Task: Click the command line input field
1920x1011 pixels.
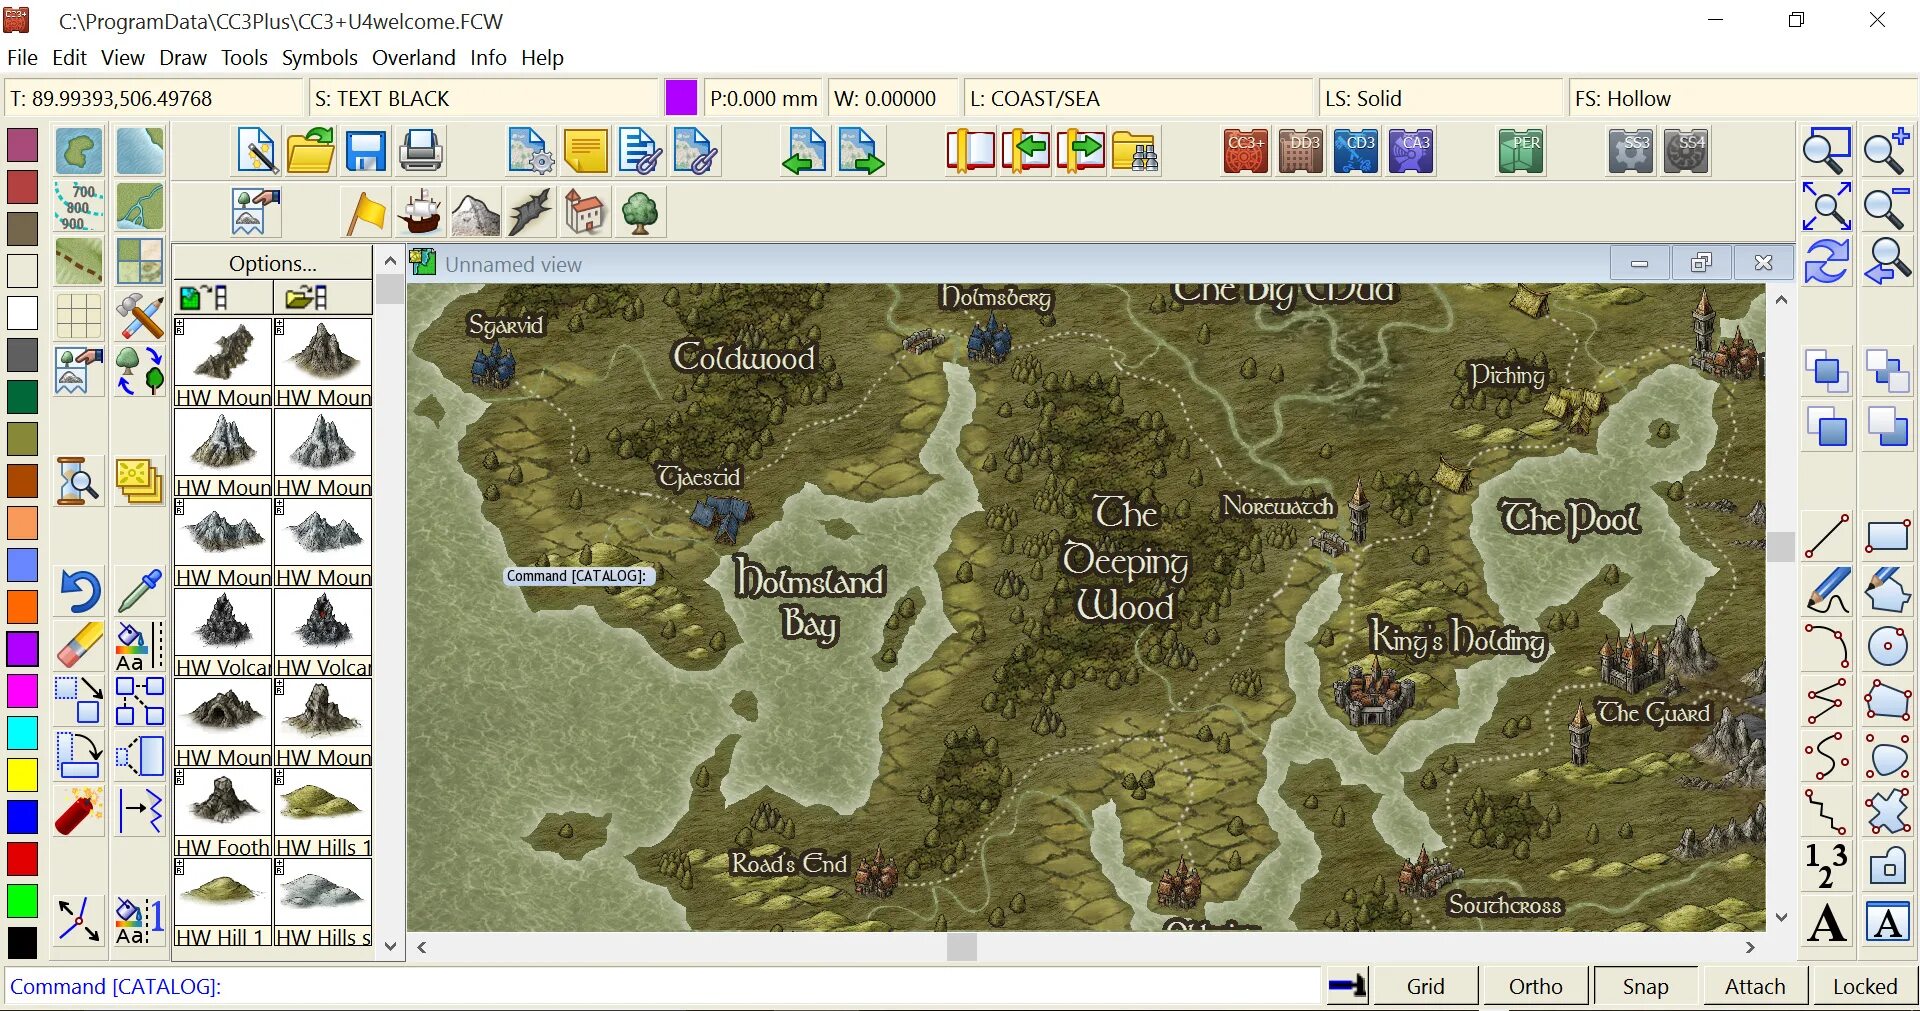Action: click(664, 987)
